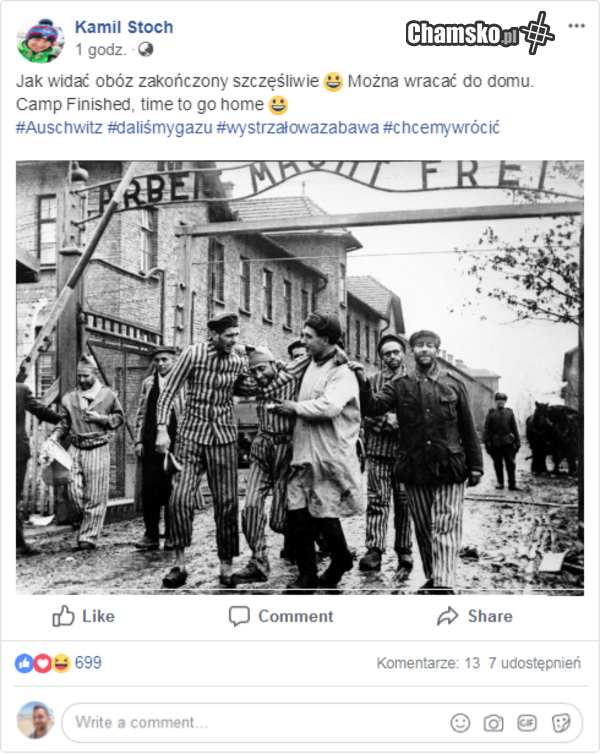Click the laughing Haha reaction icon
This screenshot has height=754, width=600.
tap(61, 663)
